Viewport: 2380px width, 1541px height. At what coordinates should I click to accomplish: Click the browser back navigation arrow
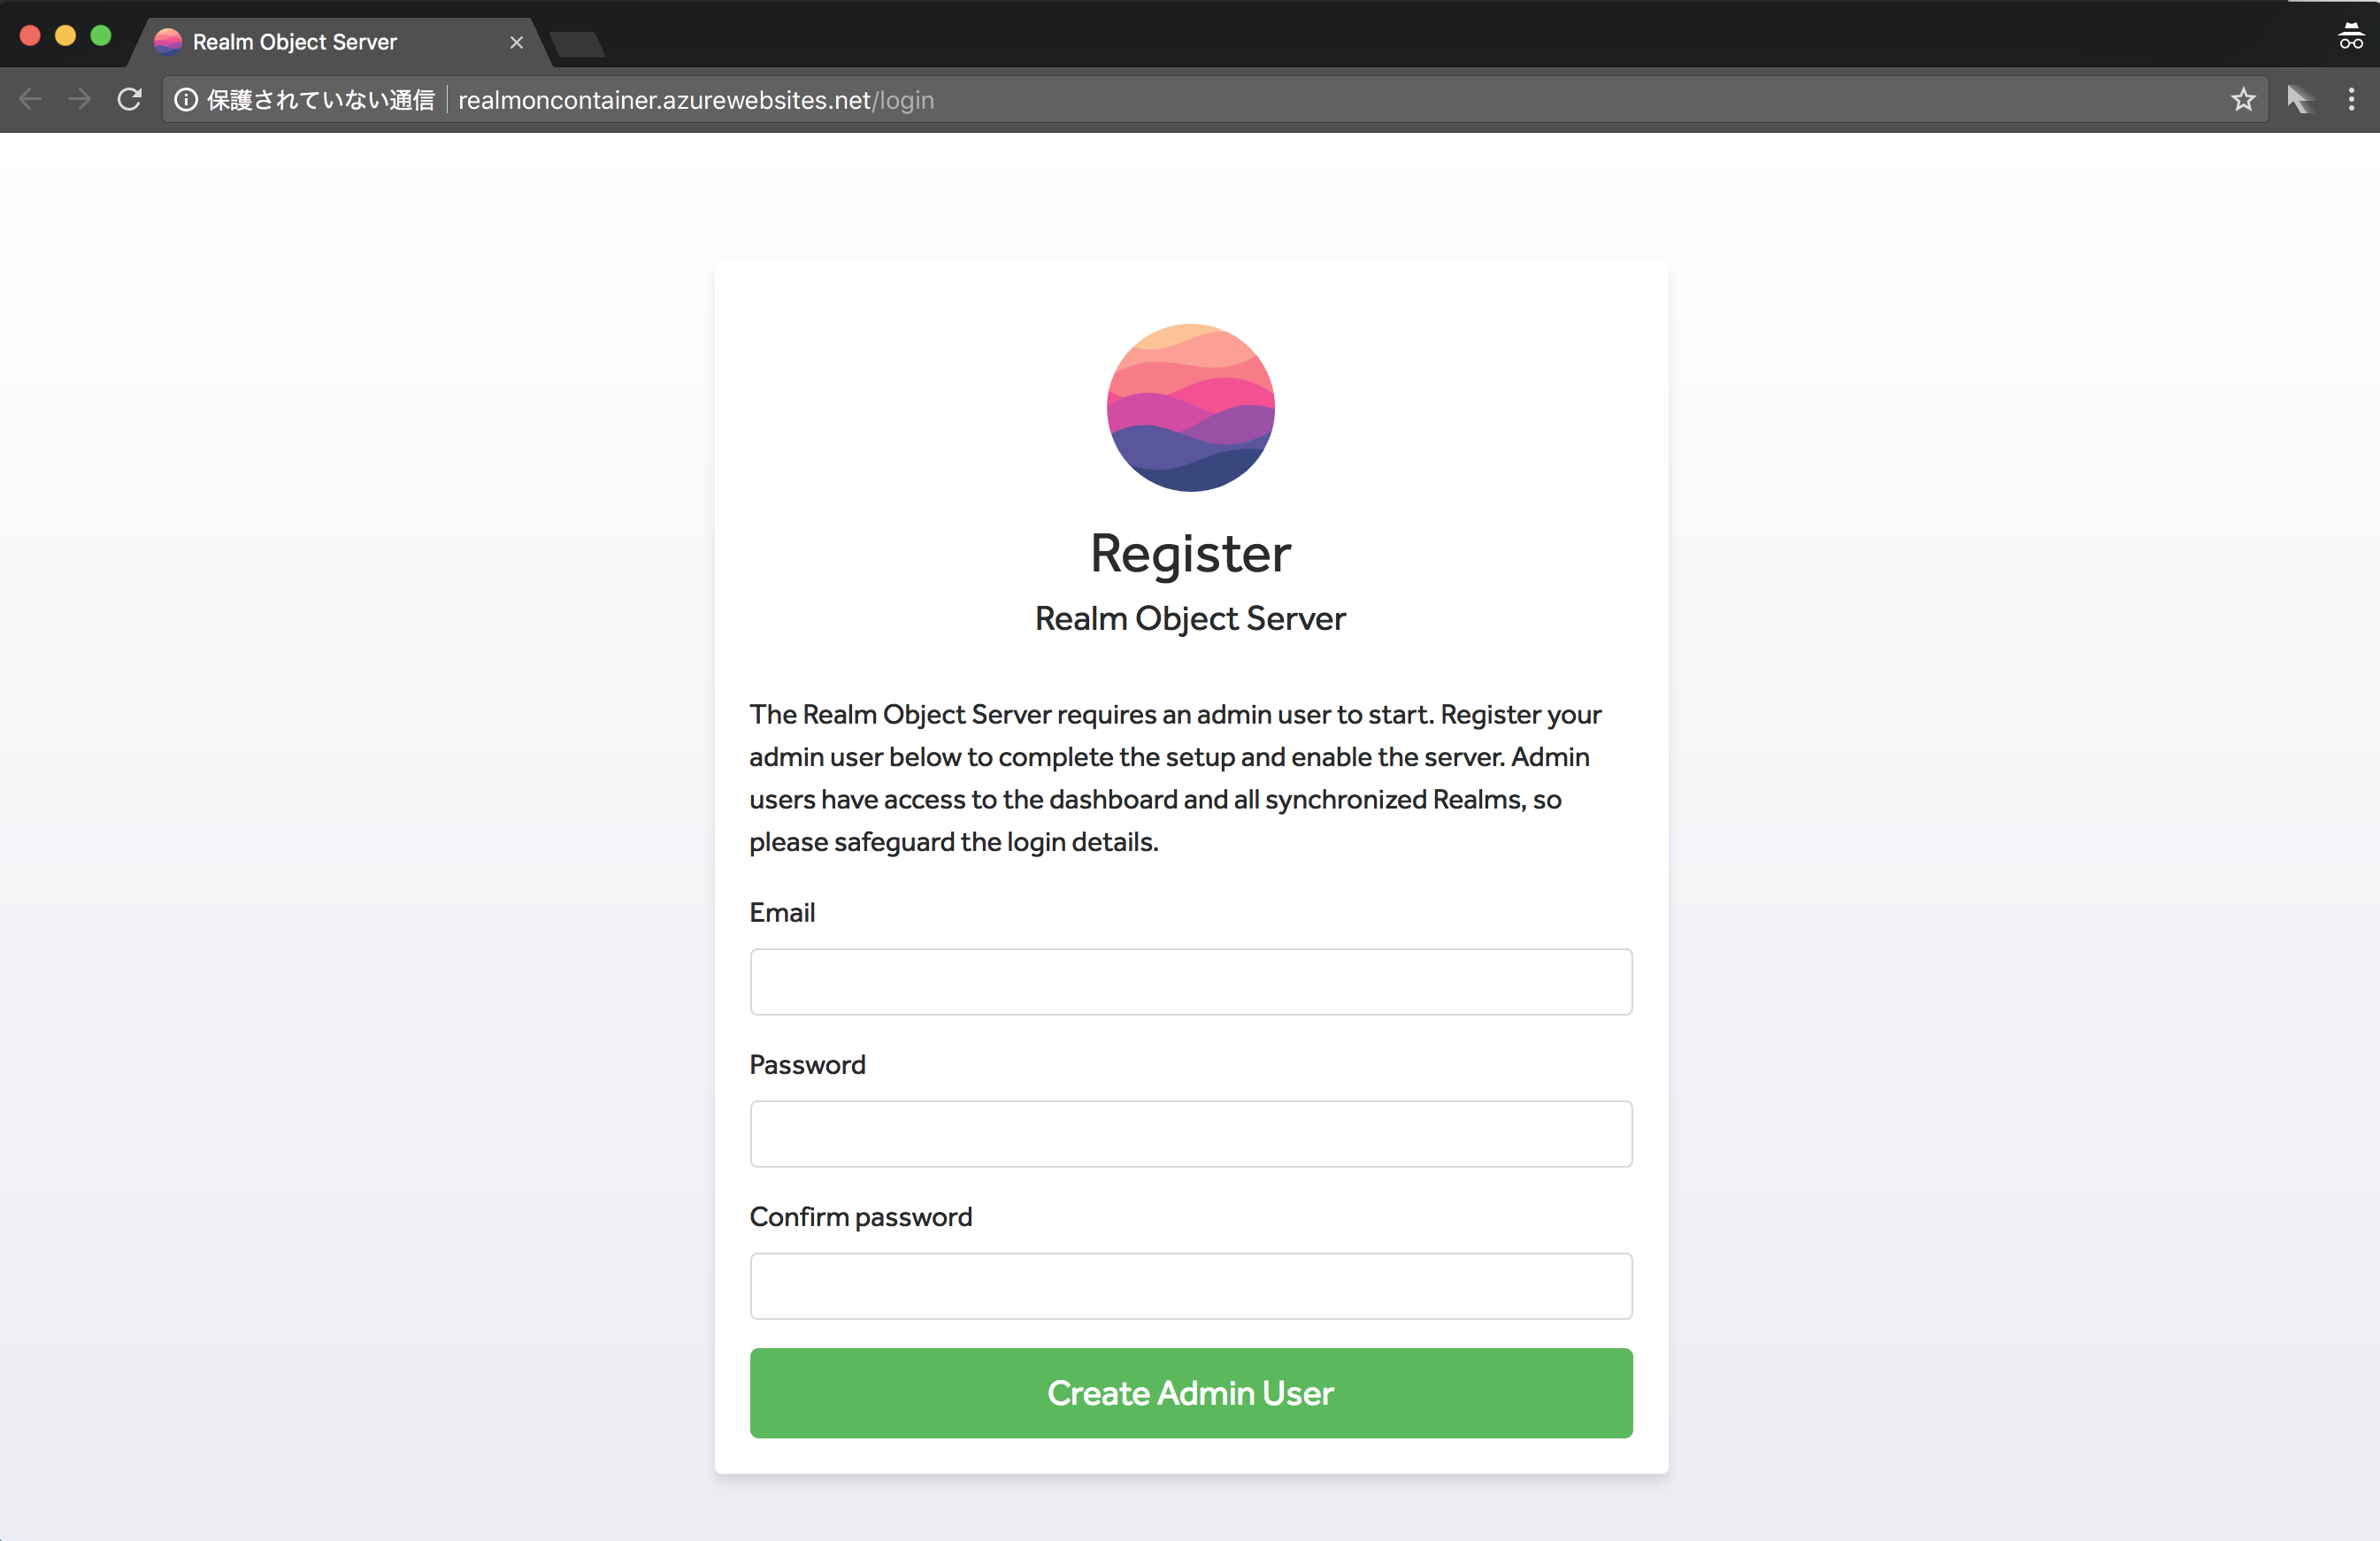pyautogui.click(x=29, y=99)
